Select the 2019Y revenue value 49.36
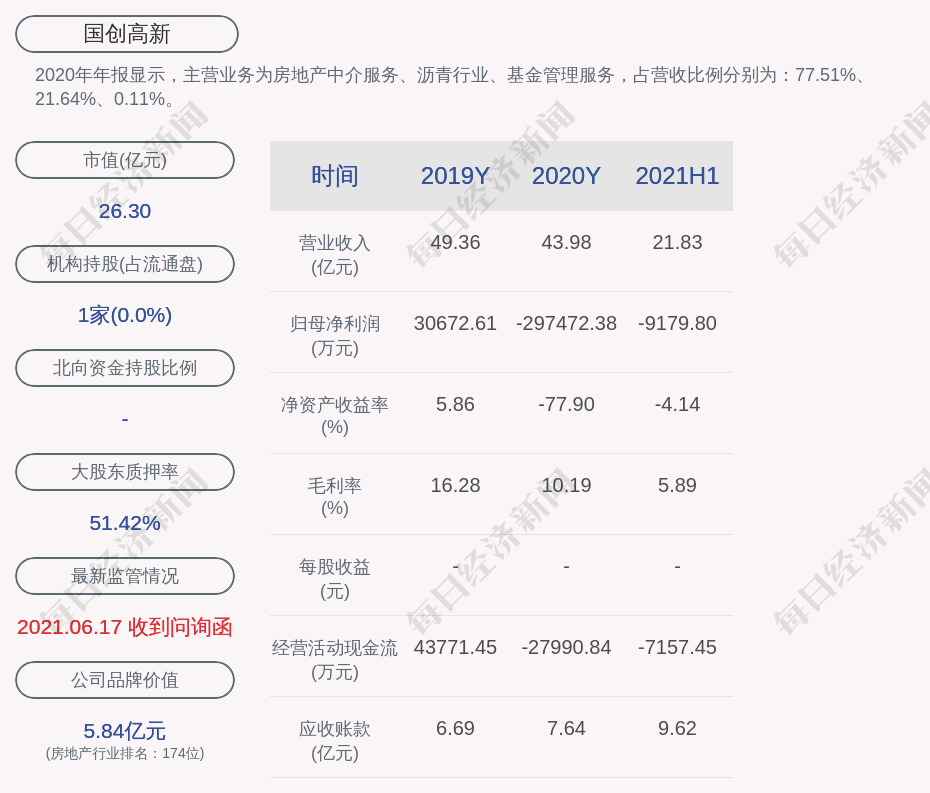The height and width of the screenshot is (793, 930). pyautogui.click(x=455, y=243)
